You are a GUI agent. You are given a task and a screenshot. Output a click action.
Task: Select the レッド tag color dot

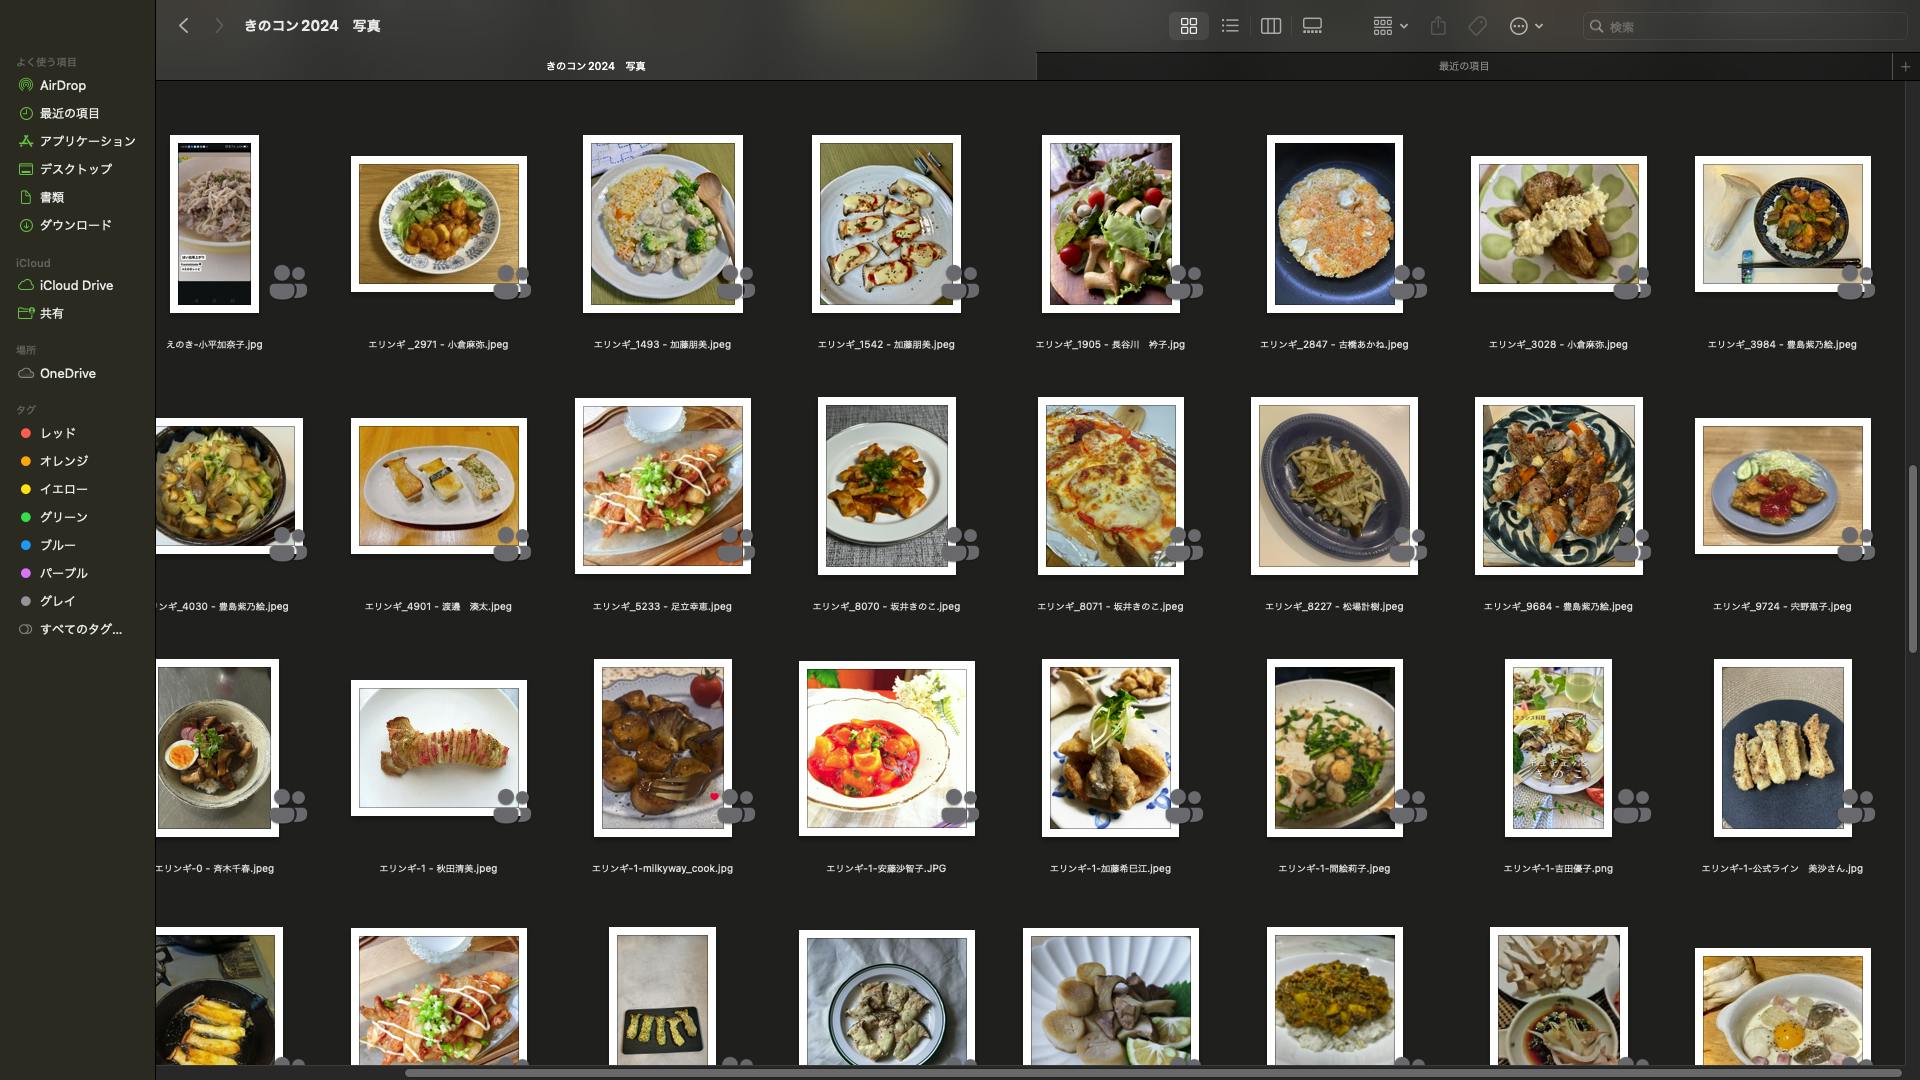(26, 433)
